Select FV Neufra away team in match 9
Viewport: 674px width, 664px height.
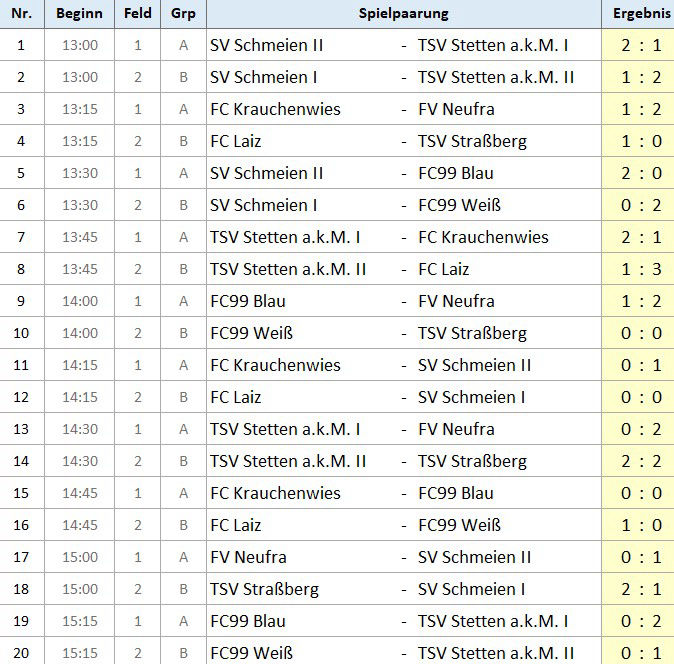tap(456, 301)
